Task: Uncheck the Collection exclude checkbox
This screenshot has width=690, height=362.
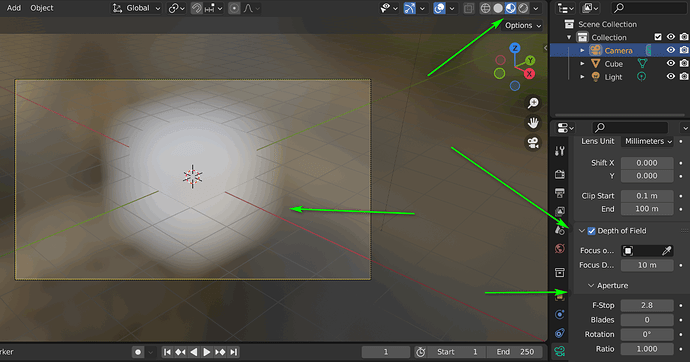Action: click(x=658, y=37)
